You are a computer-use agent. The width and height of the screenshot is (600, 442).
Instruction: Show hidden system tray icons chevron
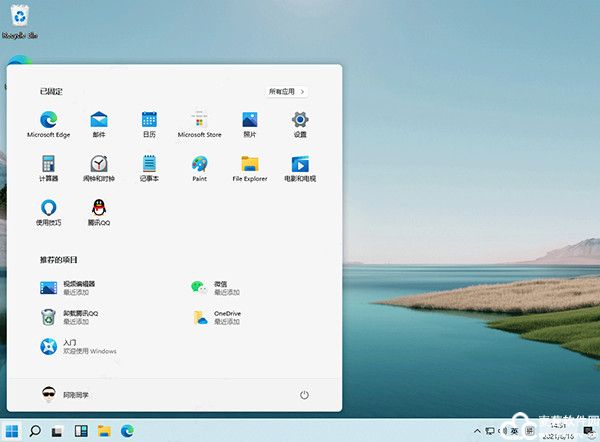point(477,431)
